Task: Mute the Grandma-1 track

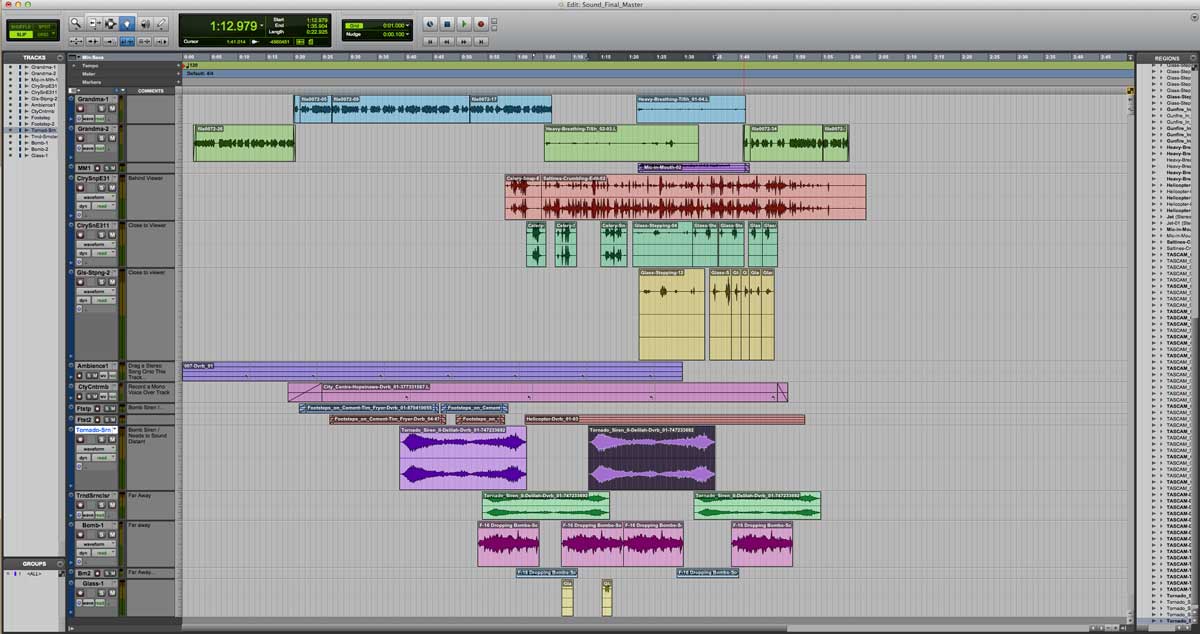Action: click(112, 109)
